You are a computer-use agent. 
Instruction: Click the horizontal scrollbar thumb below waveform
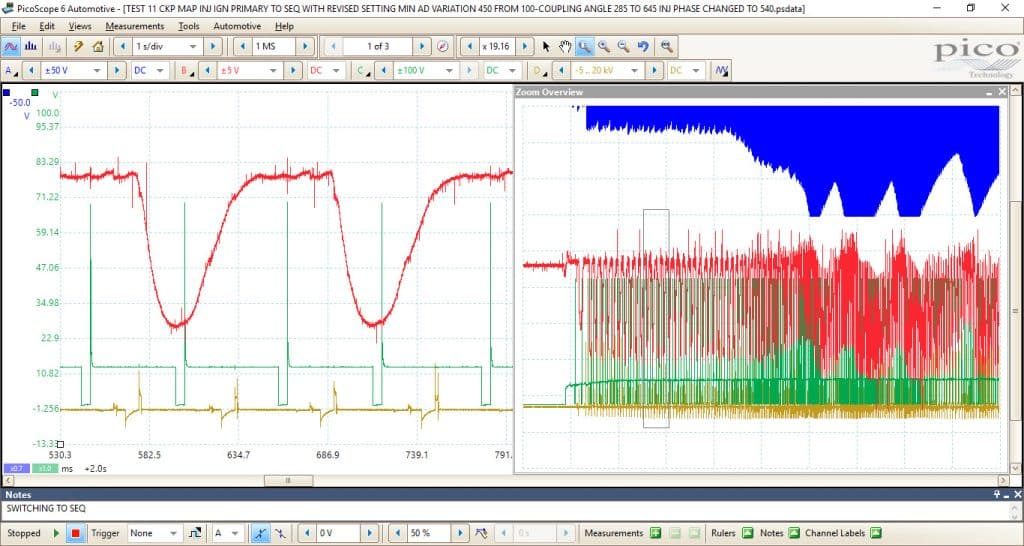pos(288,480)
